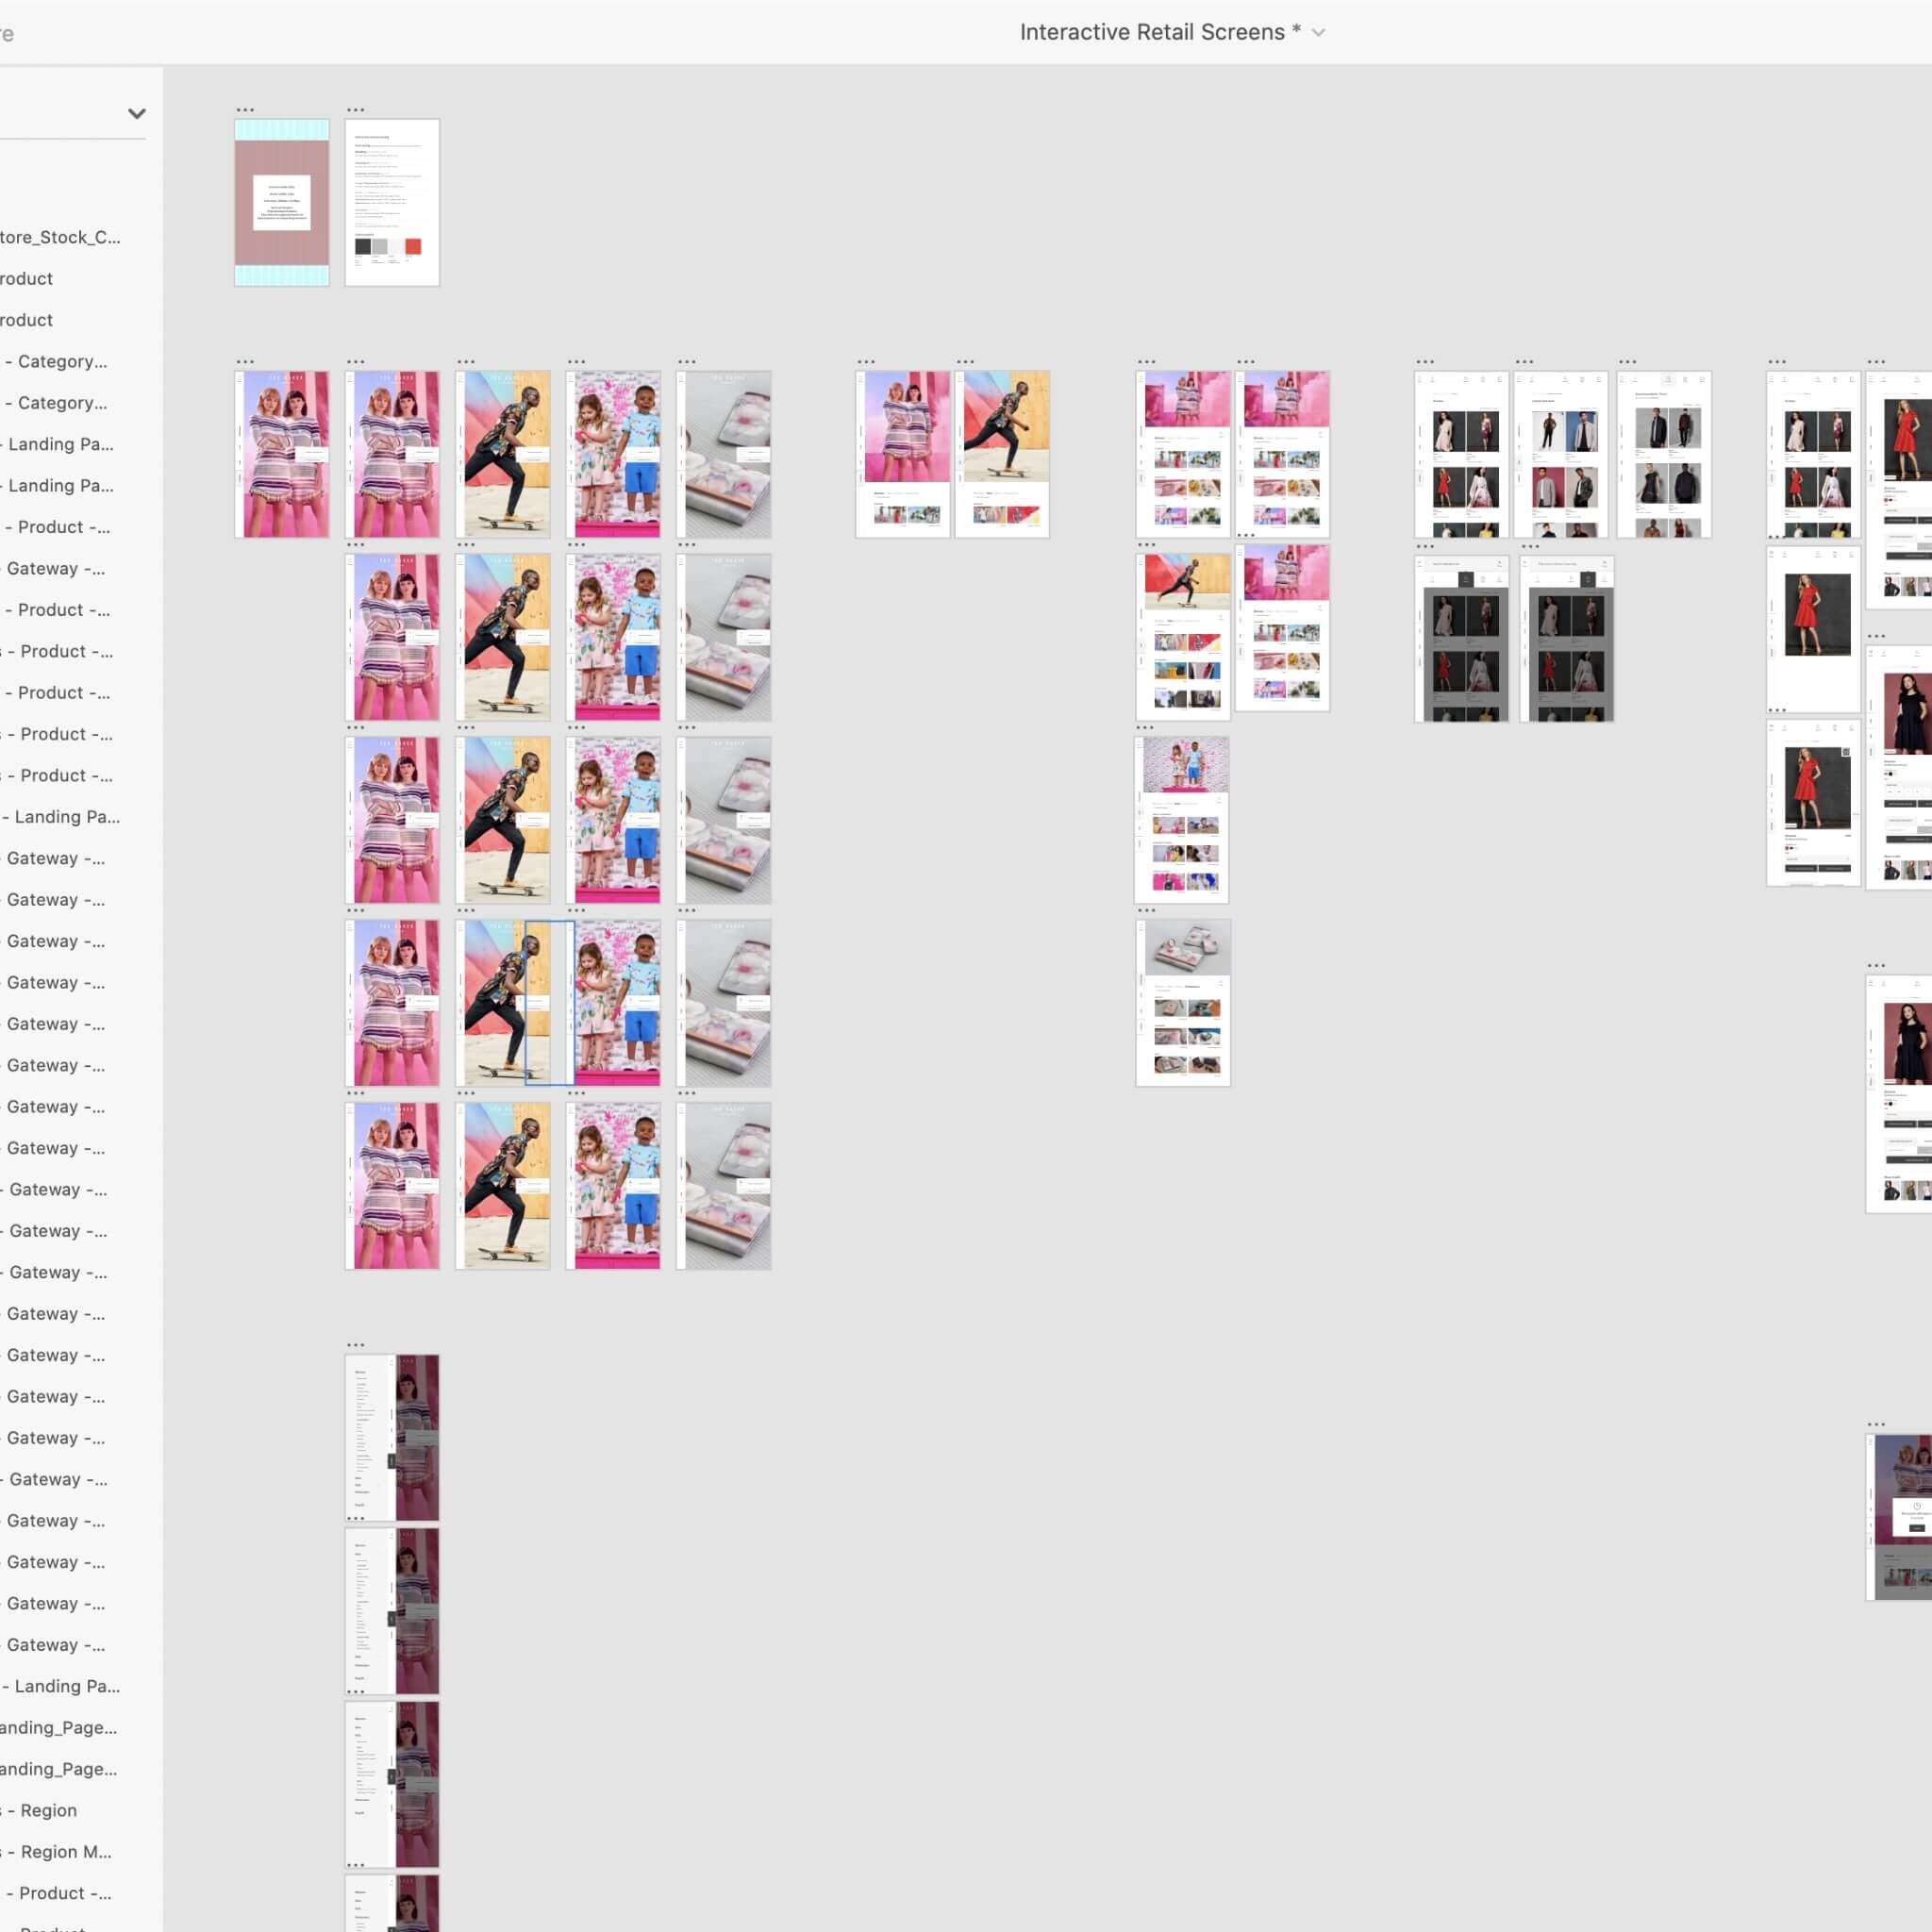The image size is (1932, 1932).
Task: Click the dark grey swatch in the style guide artboard
Action: [x=363, y=246]
